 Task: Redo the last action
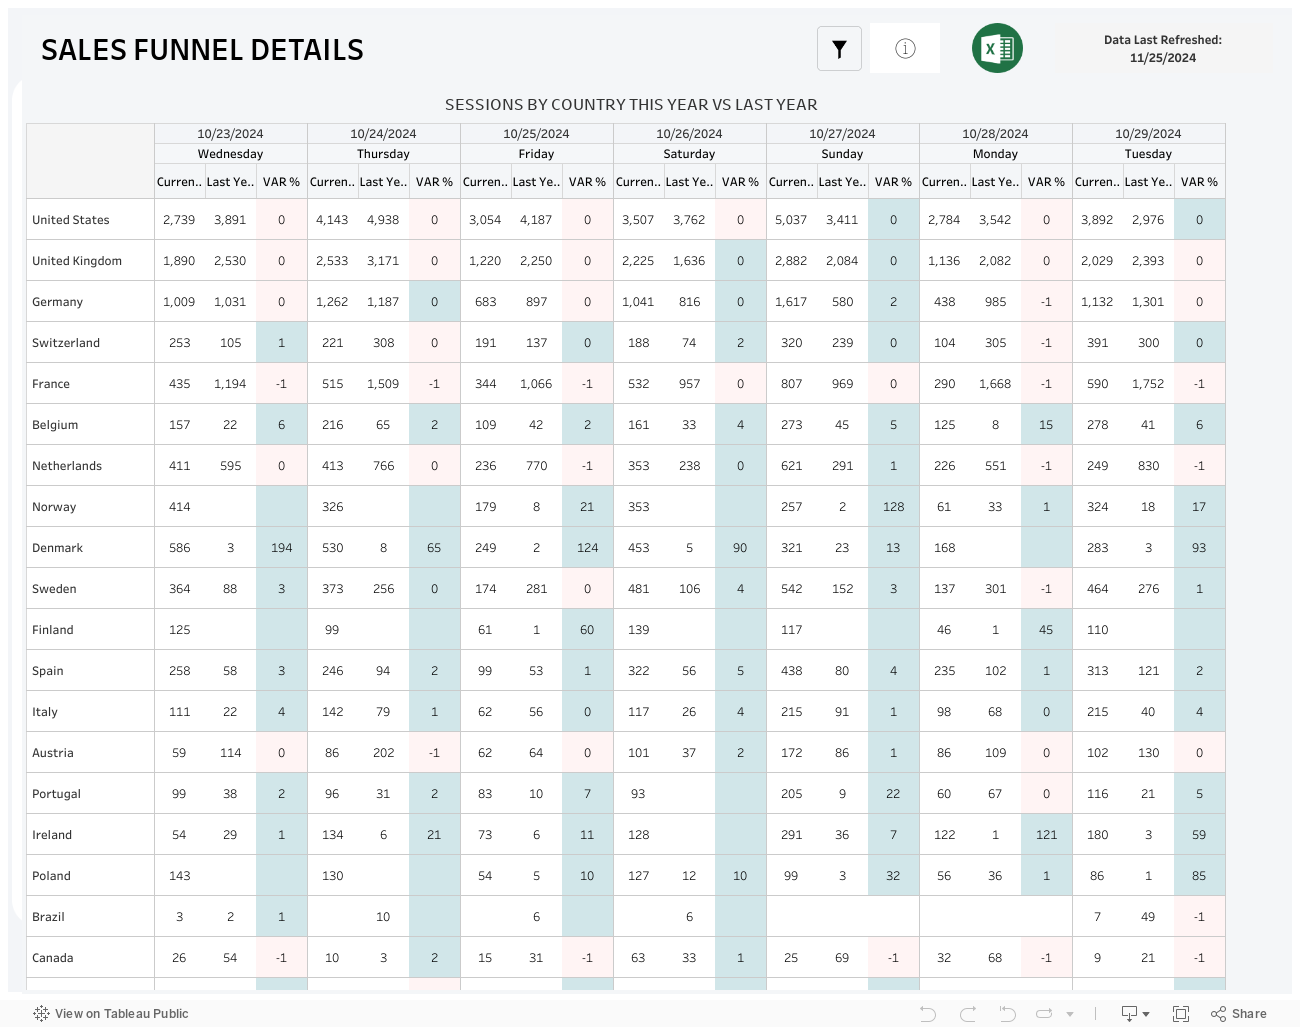pyautogui.click(x=967, y=1013)
